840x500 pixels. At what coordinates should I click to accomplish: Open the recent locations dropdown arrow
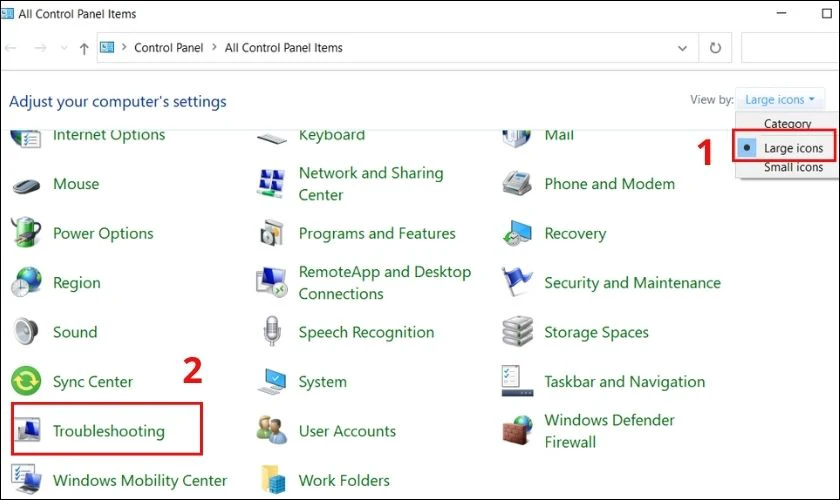coord(64,48)
